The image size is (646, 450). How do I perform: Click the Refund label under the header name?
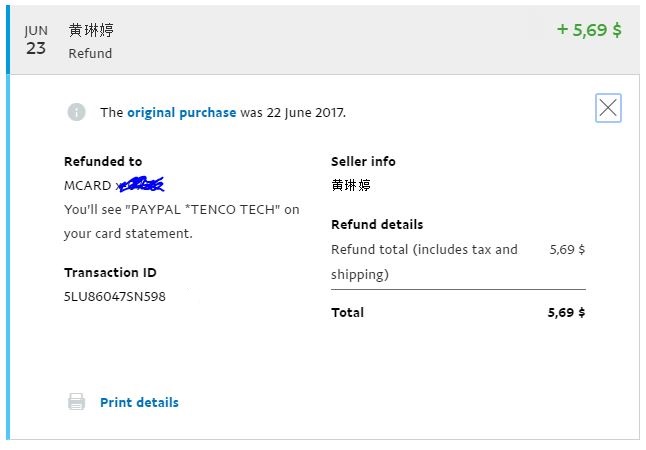[x=90, y=53]
